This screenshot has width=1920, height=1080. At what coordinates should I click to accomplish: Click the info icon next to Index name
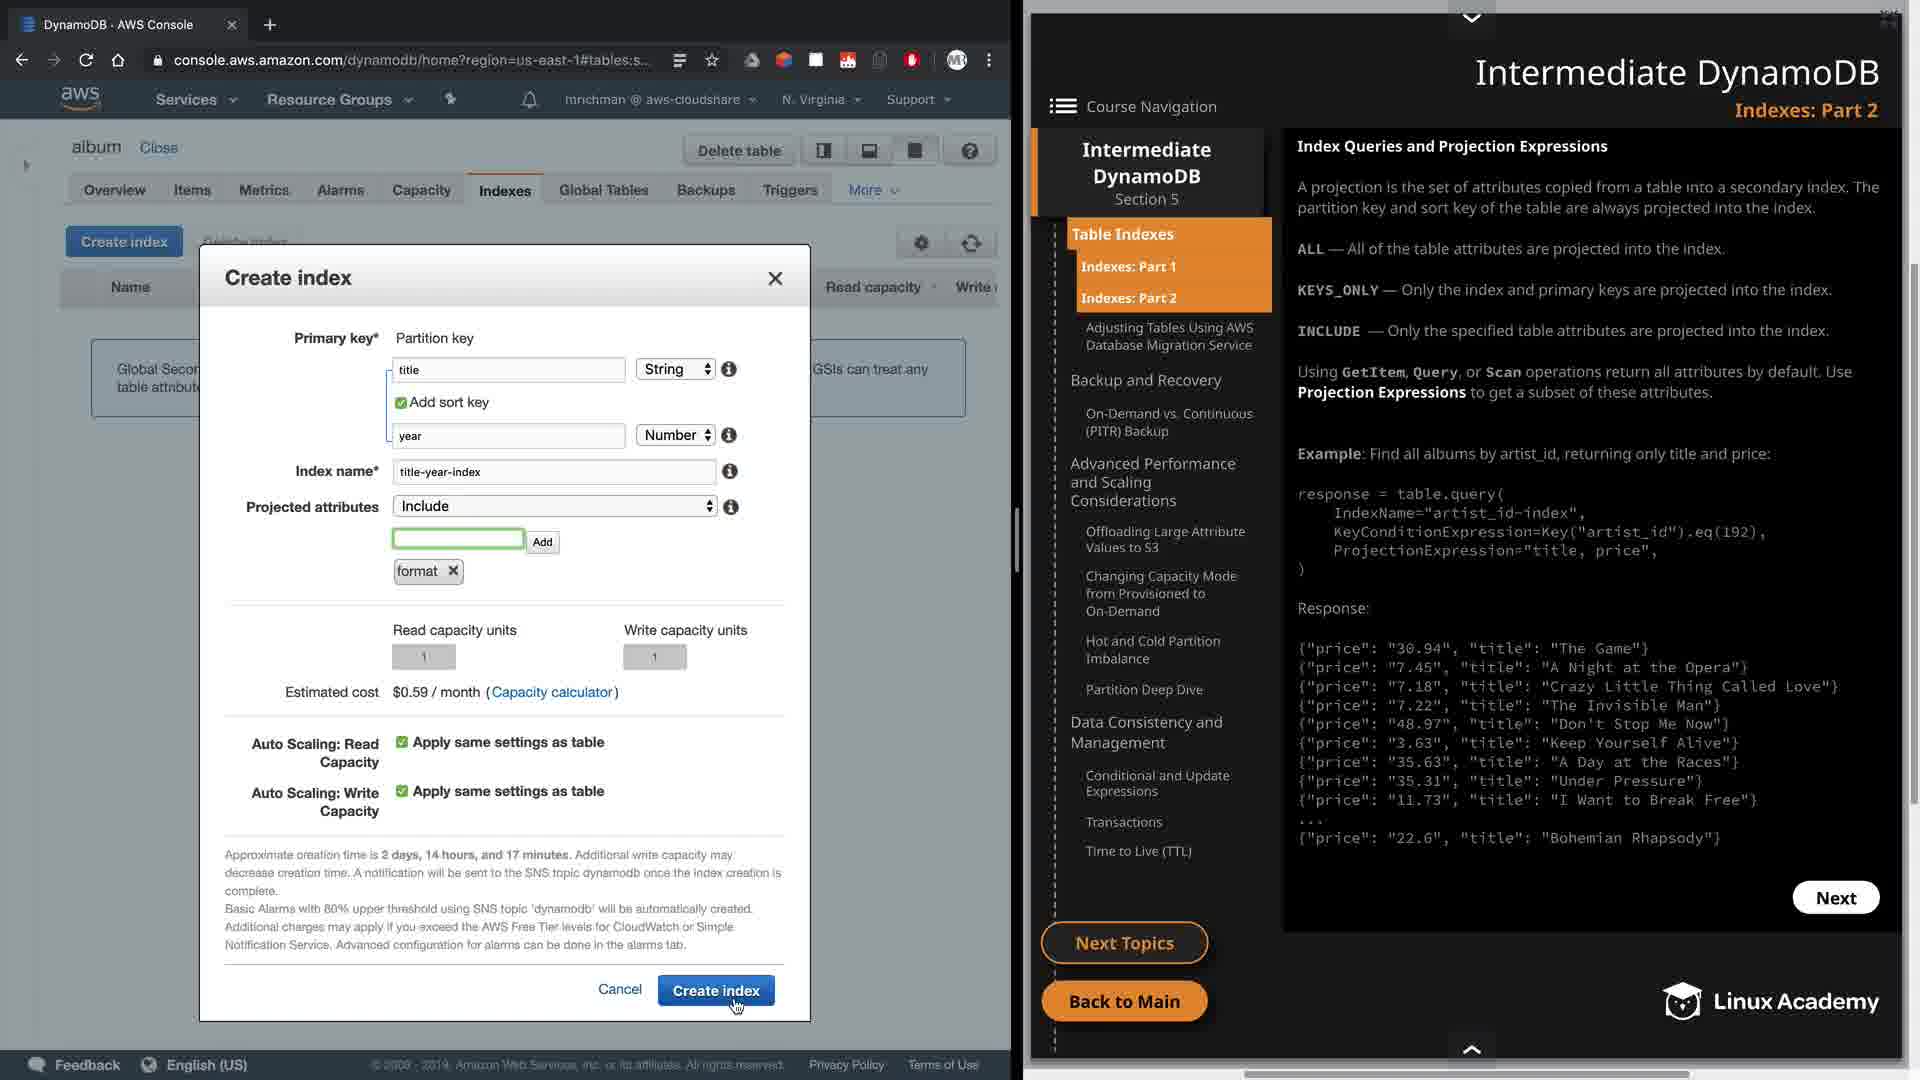pos(730,471)
